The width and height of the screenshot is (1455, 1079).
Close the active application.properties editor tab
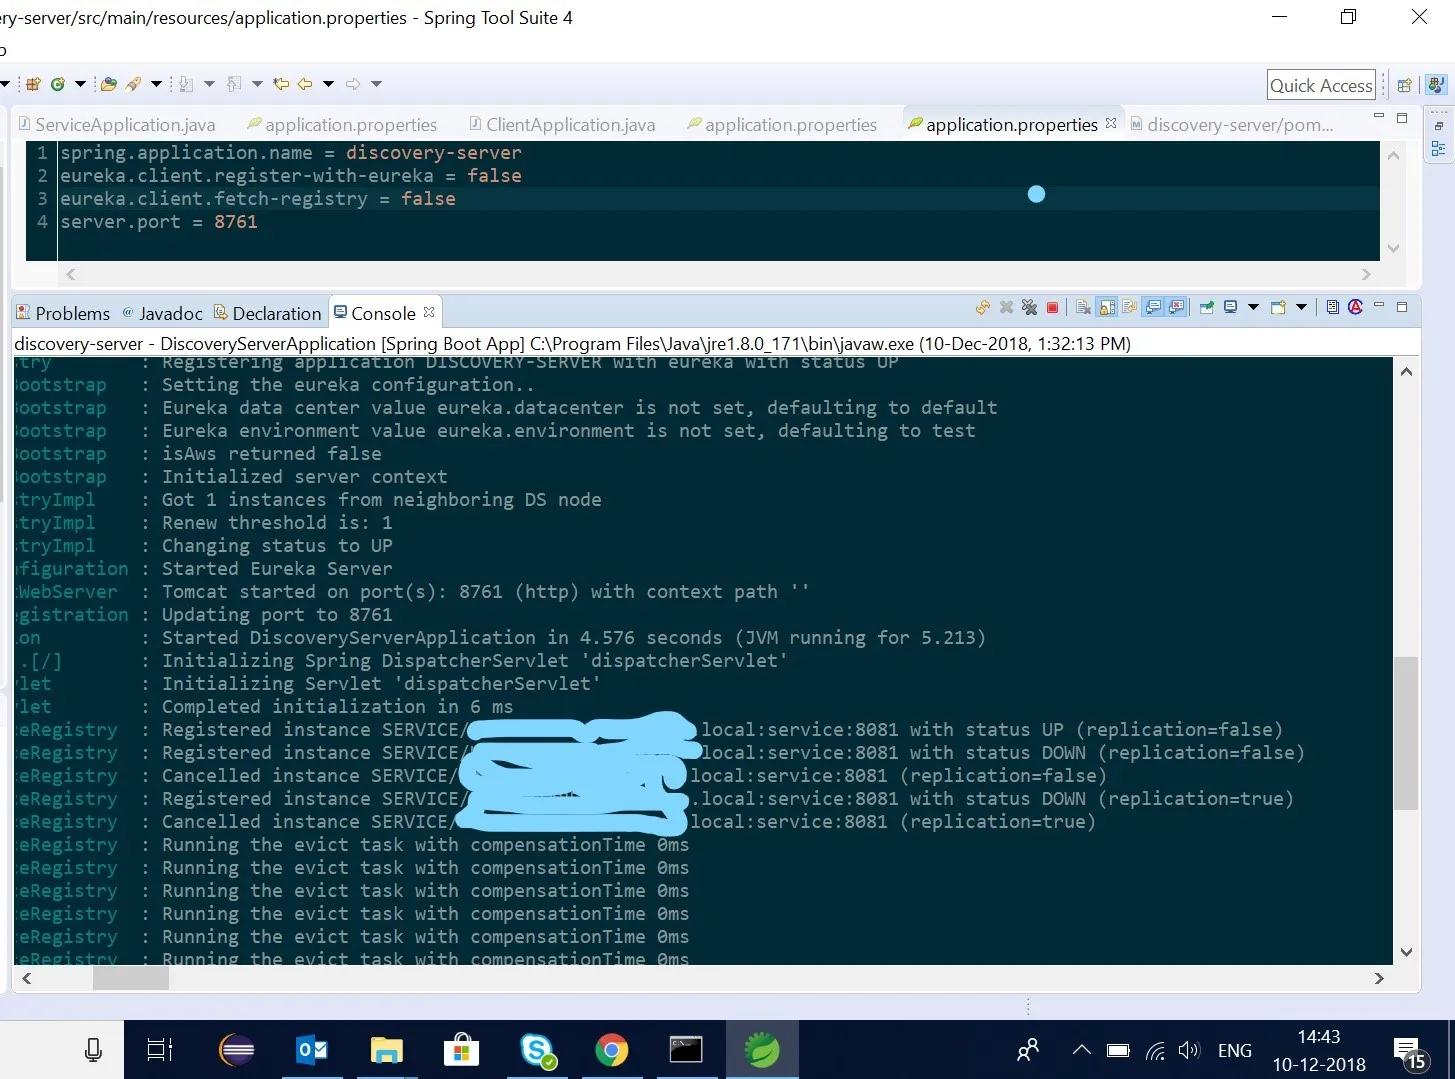point(1111,123)
